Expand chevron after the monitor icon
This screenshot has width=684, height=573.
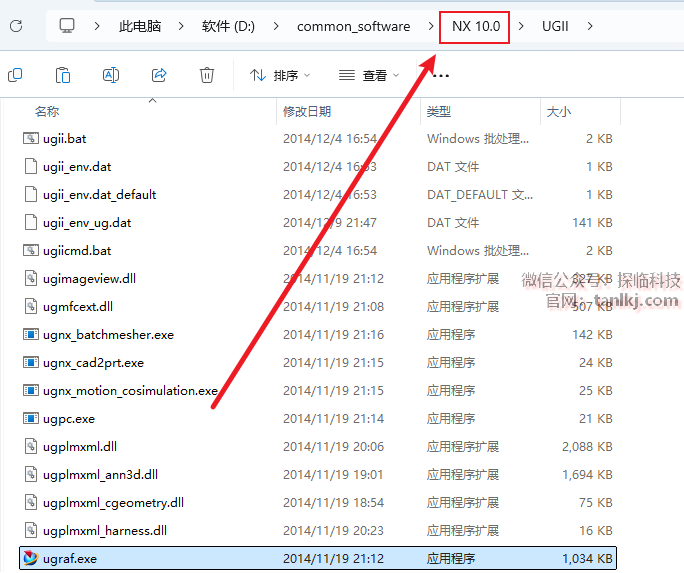pyautogui.click(x=97, y=26)
